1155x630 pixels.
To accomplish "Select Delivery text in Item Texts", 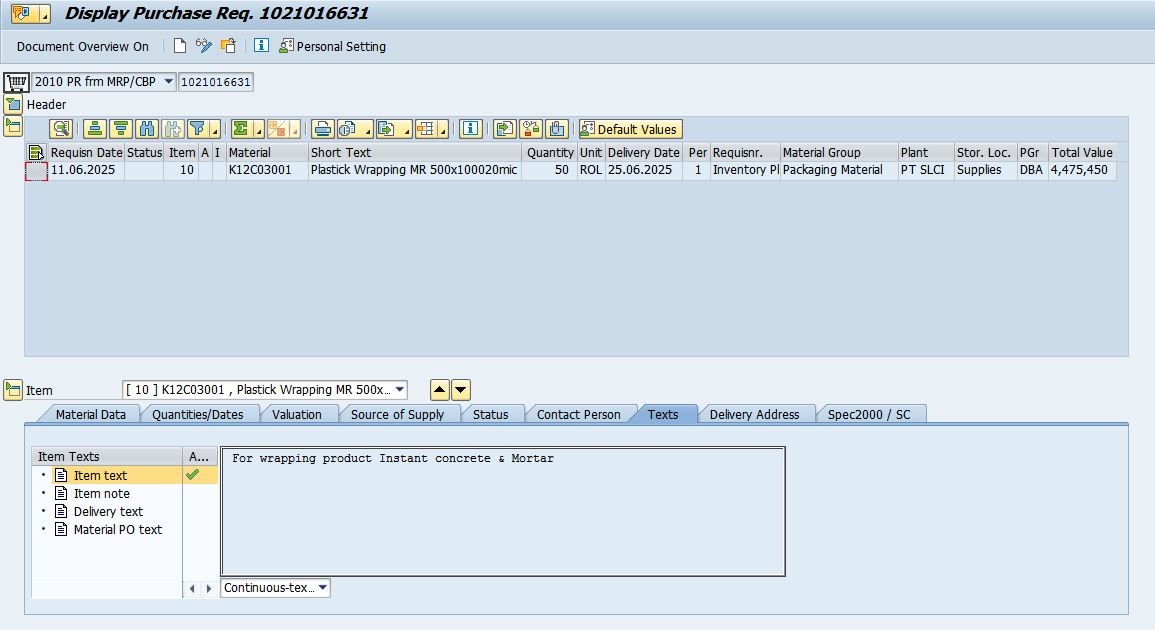I will 108,511.
